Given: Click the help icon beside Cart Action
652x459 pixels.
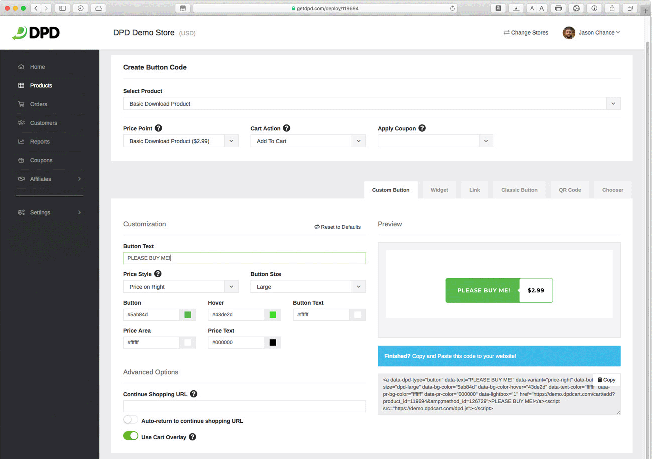Looking at the screenshot, I should pos(289,129).
